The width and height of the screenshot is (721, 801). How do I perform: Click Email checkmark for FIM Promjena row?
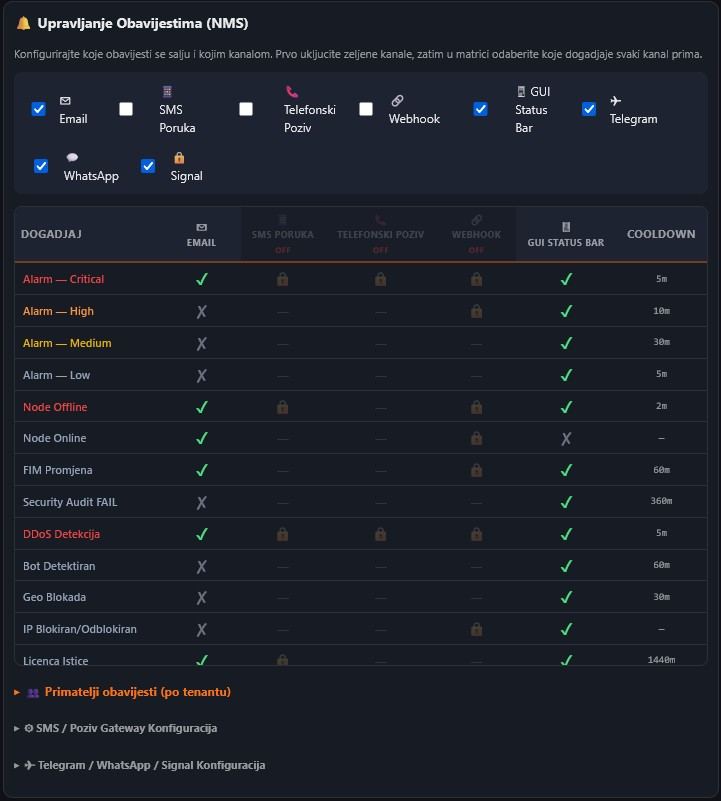(x=201, y=470)
